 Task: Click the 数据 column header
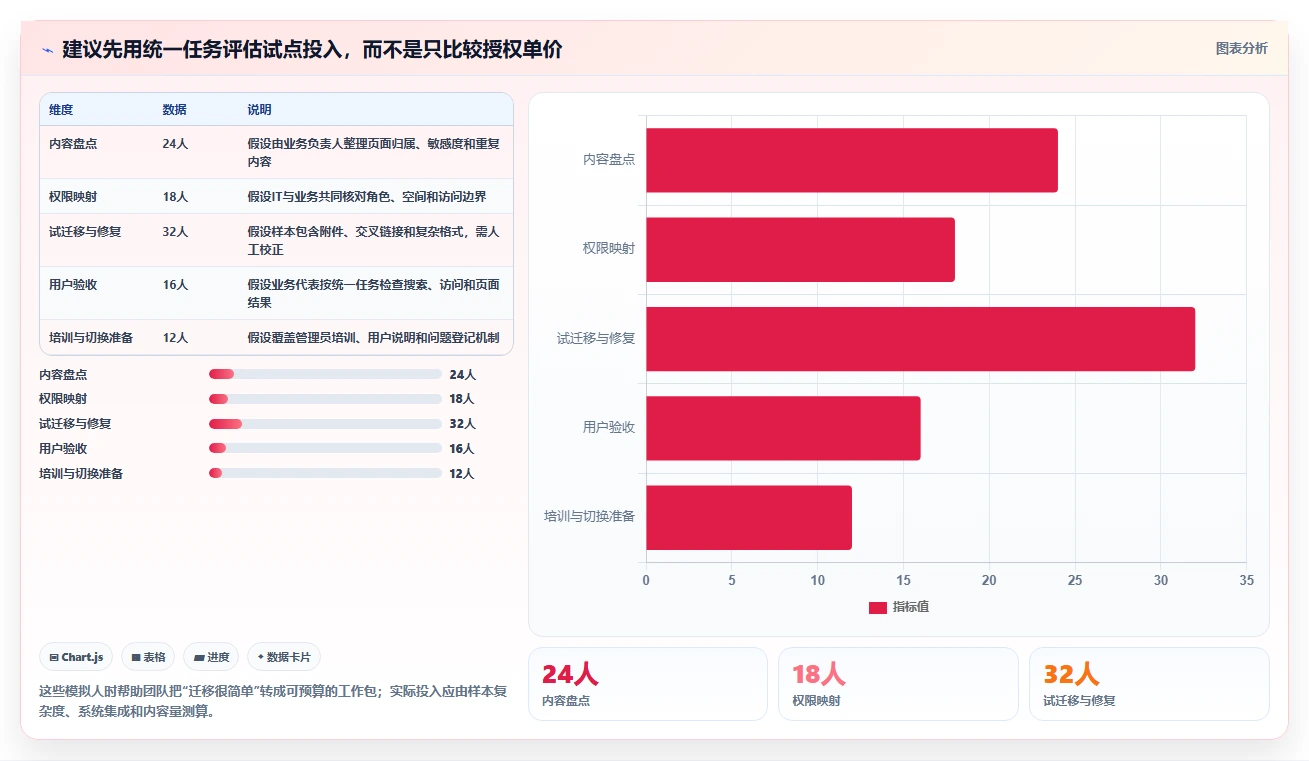[174, 110]
